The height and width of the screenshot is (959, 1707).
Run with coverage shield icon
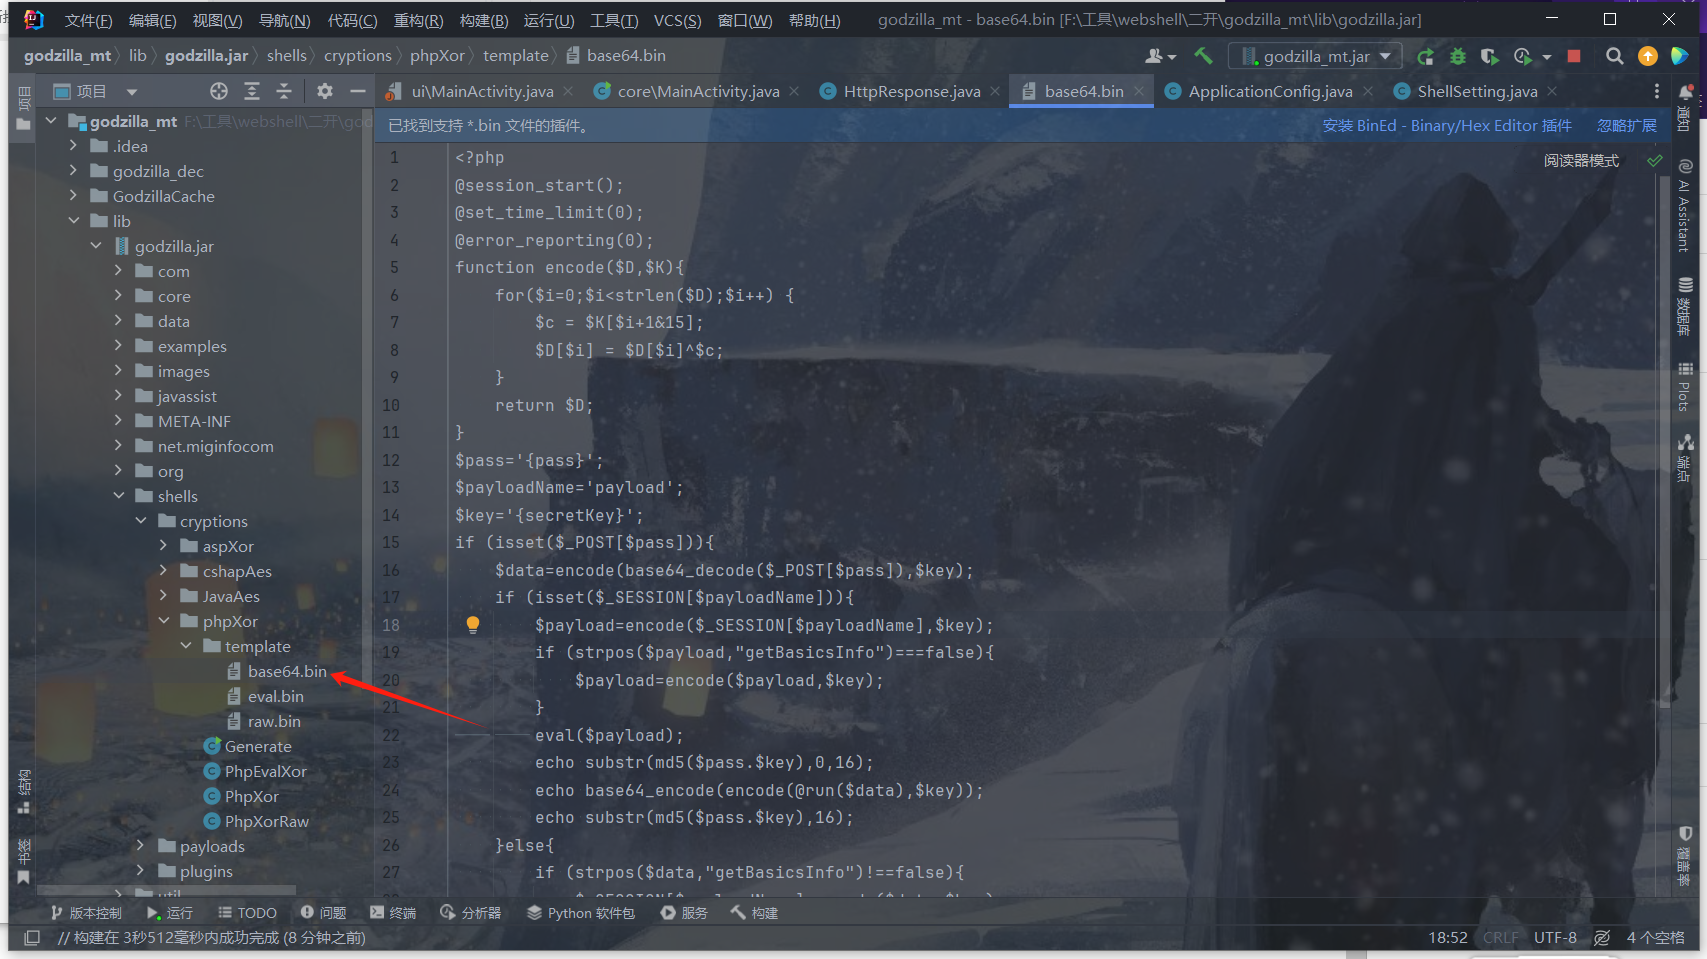[x=1489, y=56]
